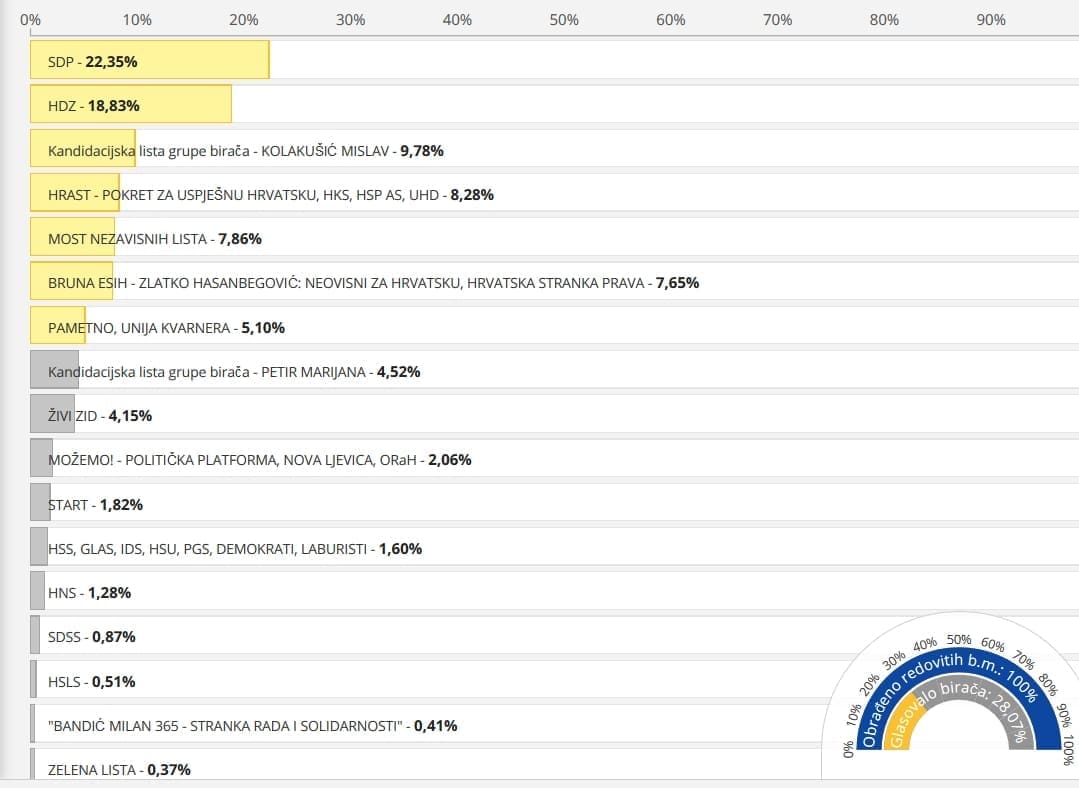Select the HDZ 18,83% bar

131,105
